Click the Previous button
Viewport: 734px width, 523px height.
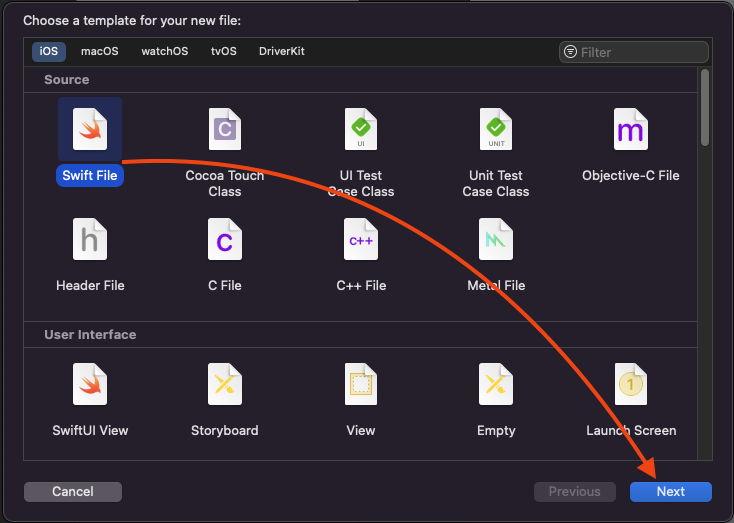575,492
